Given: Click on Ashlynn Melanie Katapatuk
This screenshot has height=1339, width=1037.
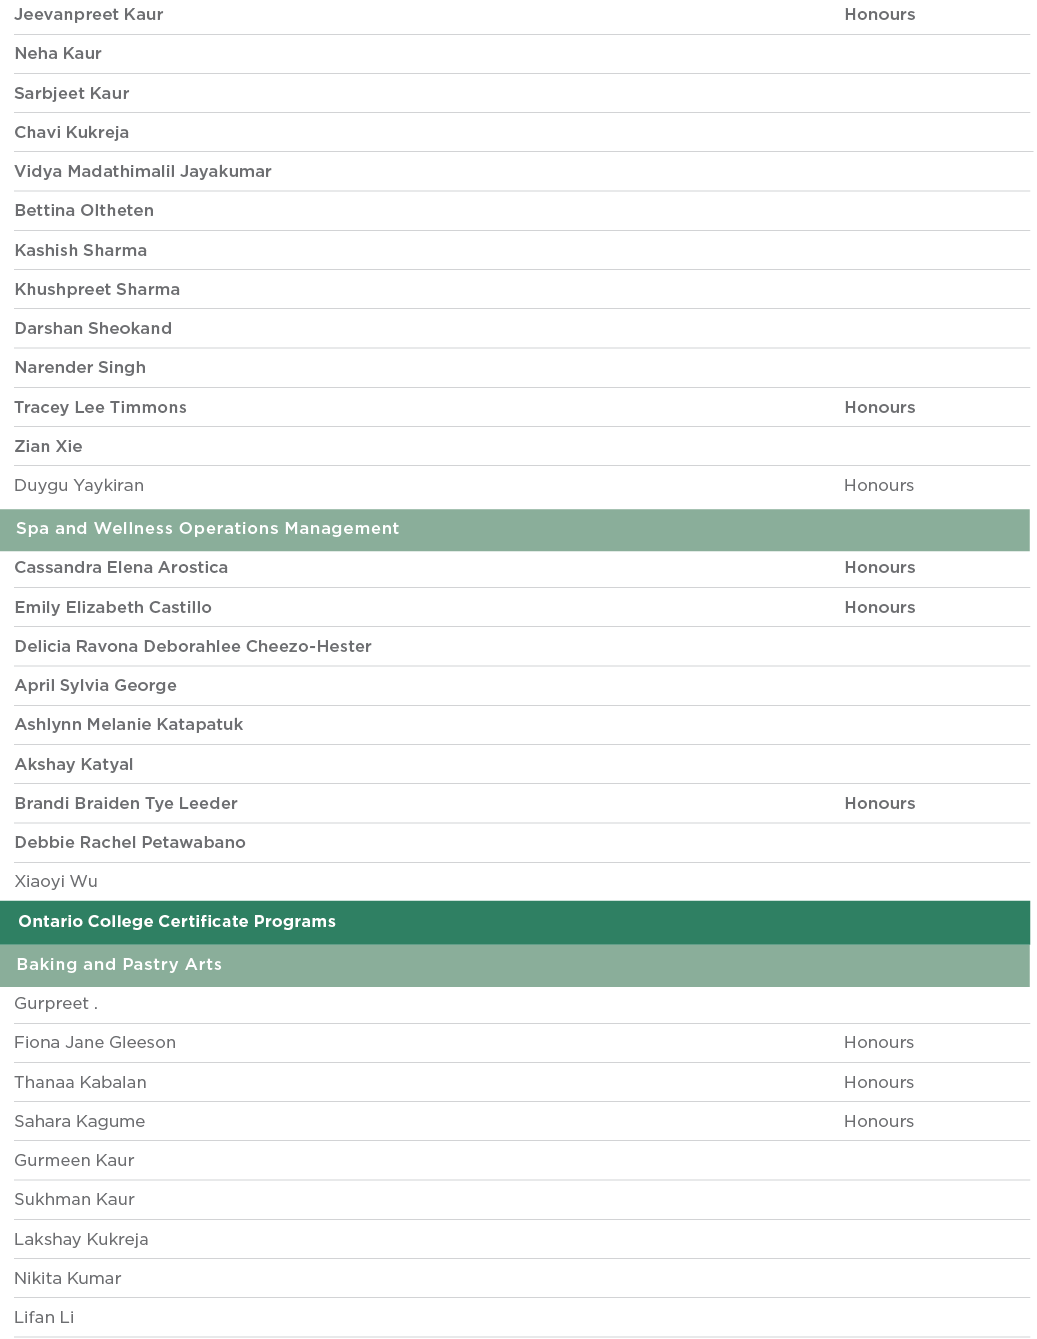Looking at the screenshot, I should 129,725.
